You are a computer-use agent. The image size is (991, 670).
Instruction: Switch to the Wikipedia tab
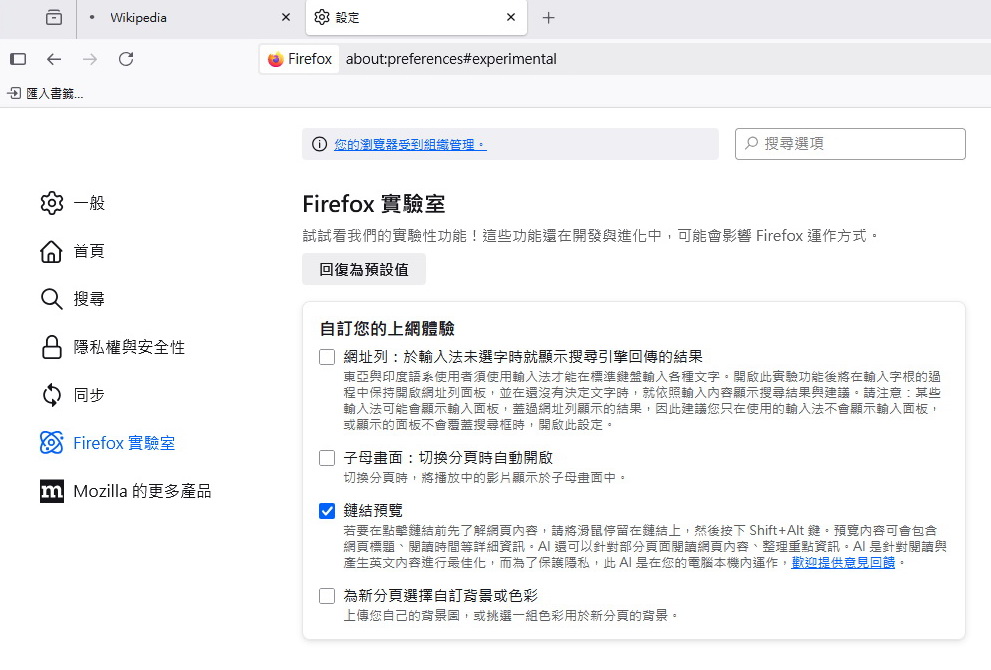coord(189,18)
